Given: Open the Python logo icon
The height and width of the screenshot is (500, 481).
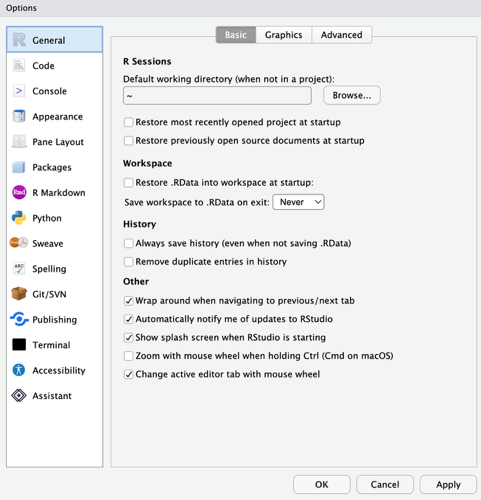Looking at the screenshot, I should [19, 218].
